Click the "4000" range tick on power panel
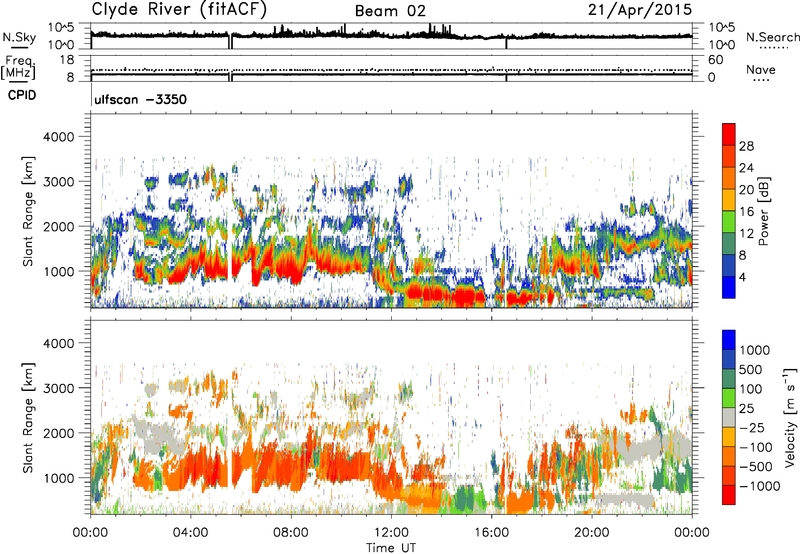 (58, 137)
